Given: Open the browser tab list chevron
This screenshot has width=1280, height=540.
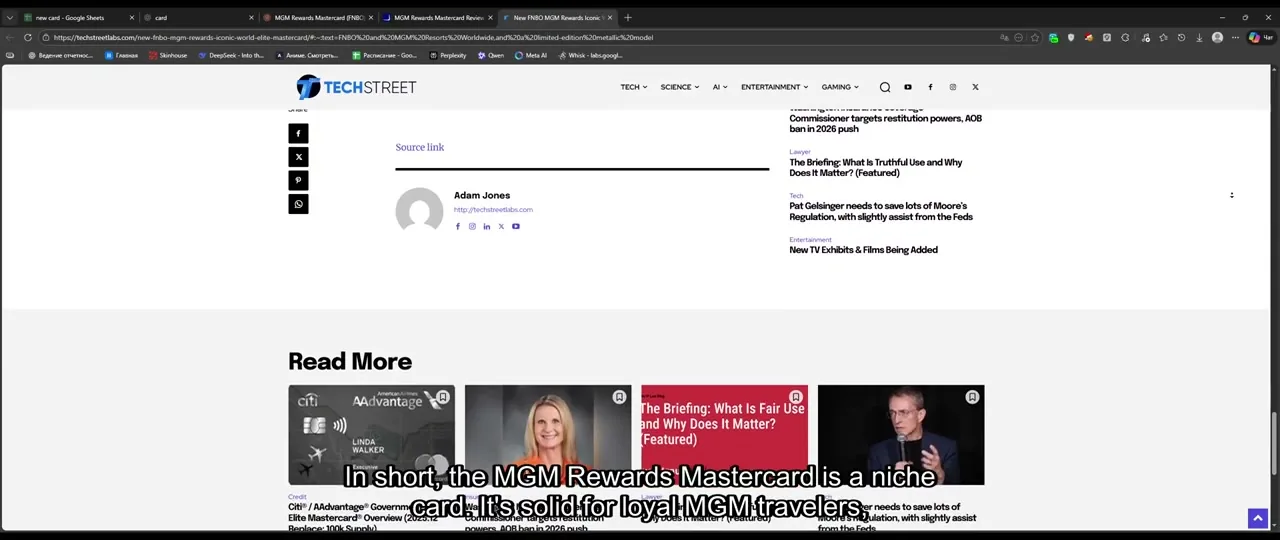Looking at the screenshot, I should 10,17.
